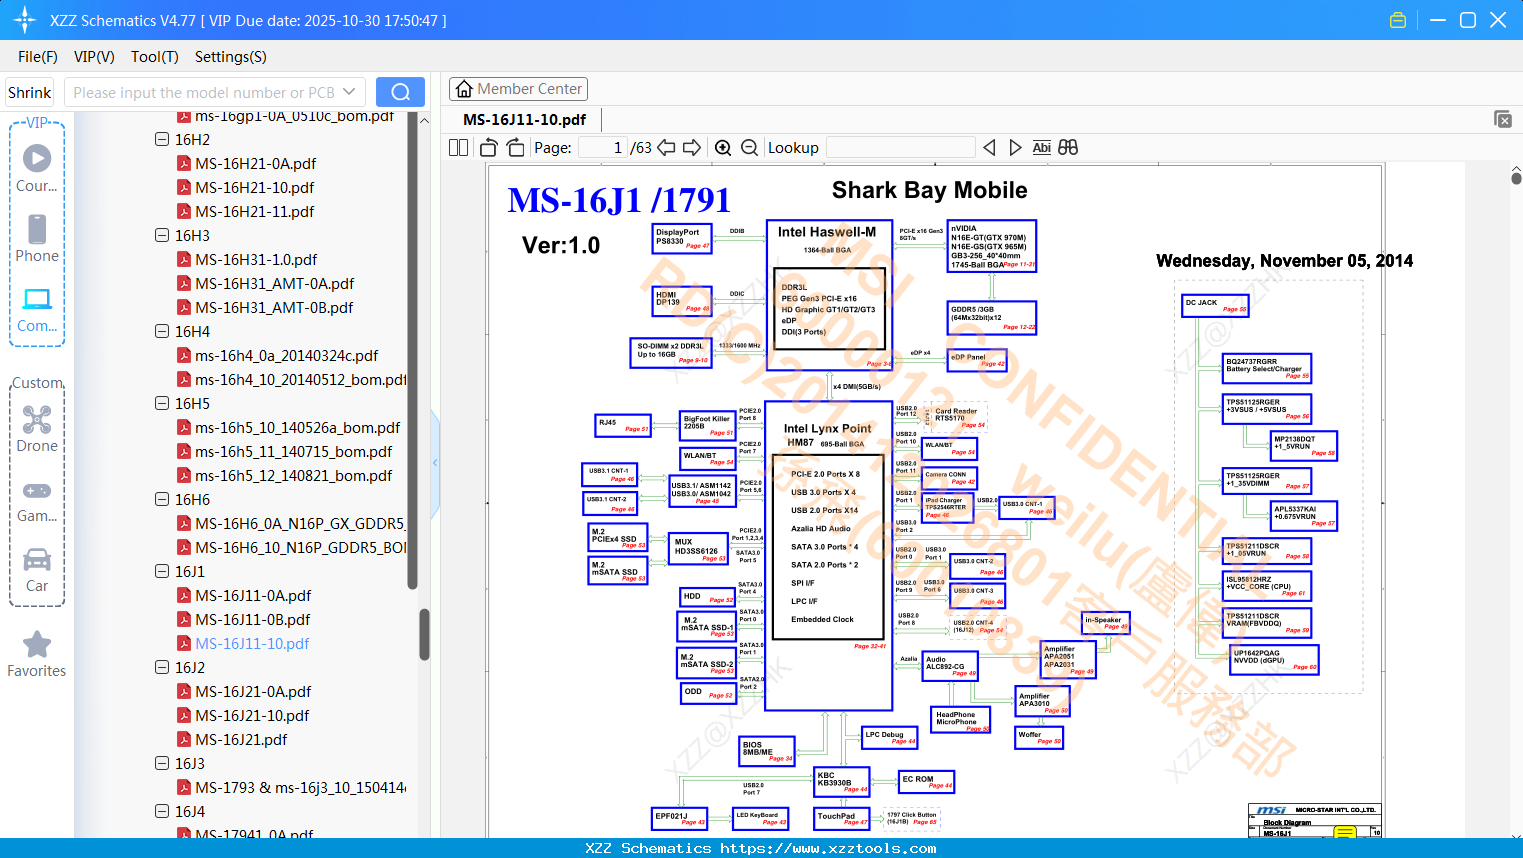
Task: Open the model number dropdown arrow
Action: coord(349,92)
